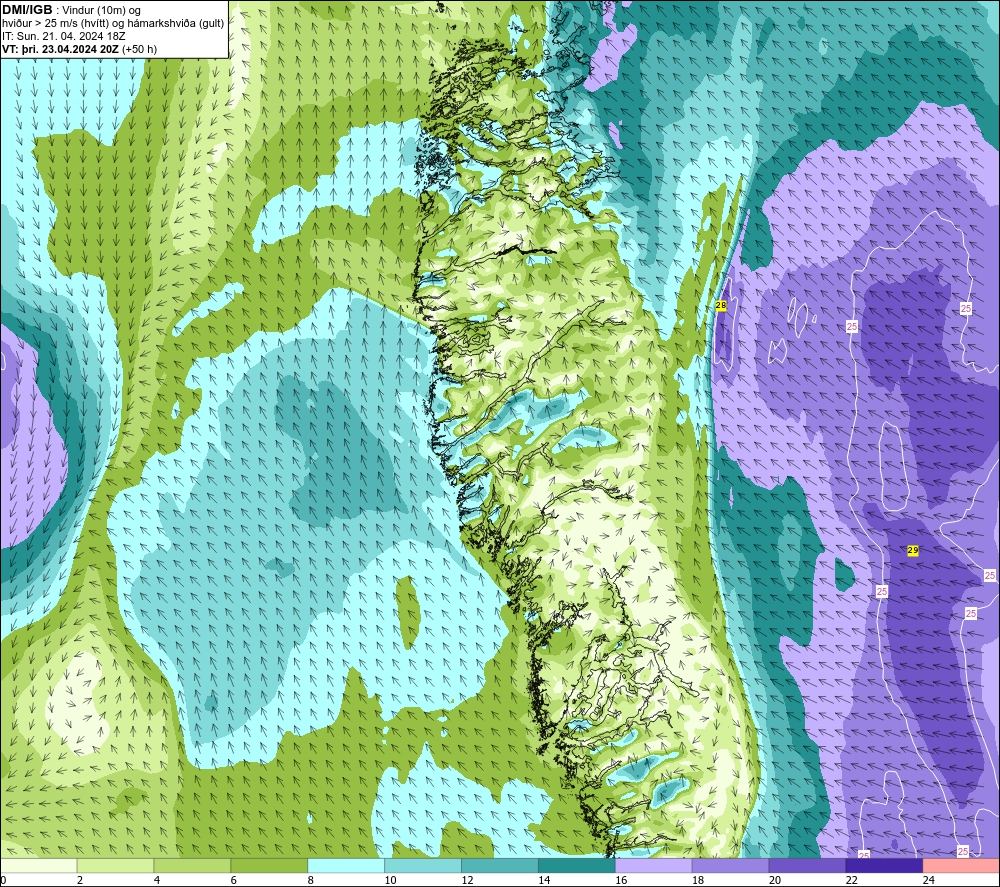Click the 'IT: Sun. 21. 04. 2024 18Z' line
Image resolution: width=1000 pixels, height=887 pixels.
pyautogui.click(x=64, y=36)
